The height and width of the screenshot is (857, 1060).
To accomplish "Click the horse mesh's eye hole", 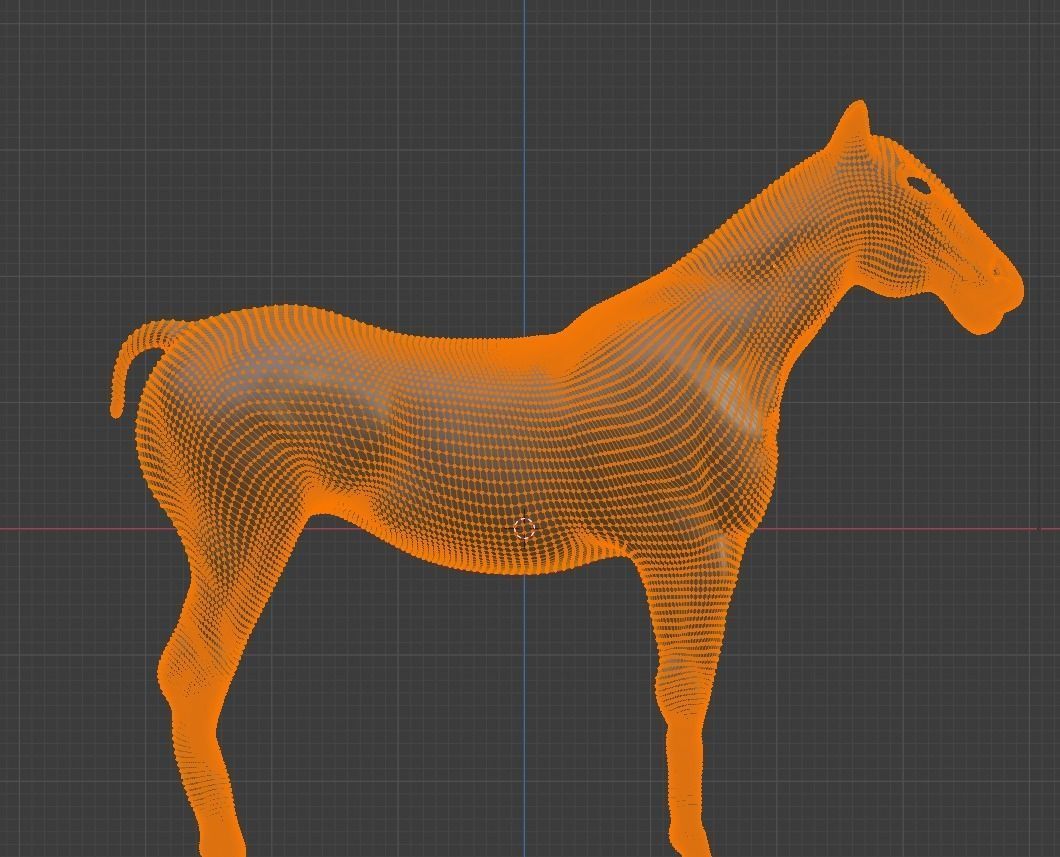I will coord(919,184).
